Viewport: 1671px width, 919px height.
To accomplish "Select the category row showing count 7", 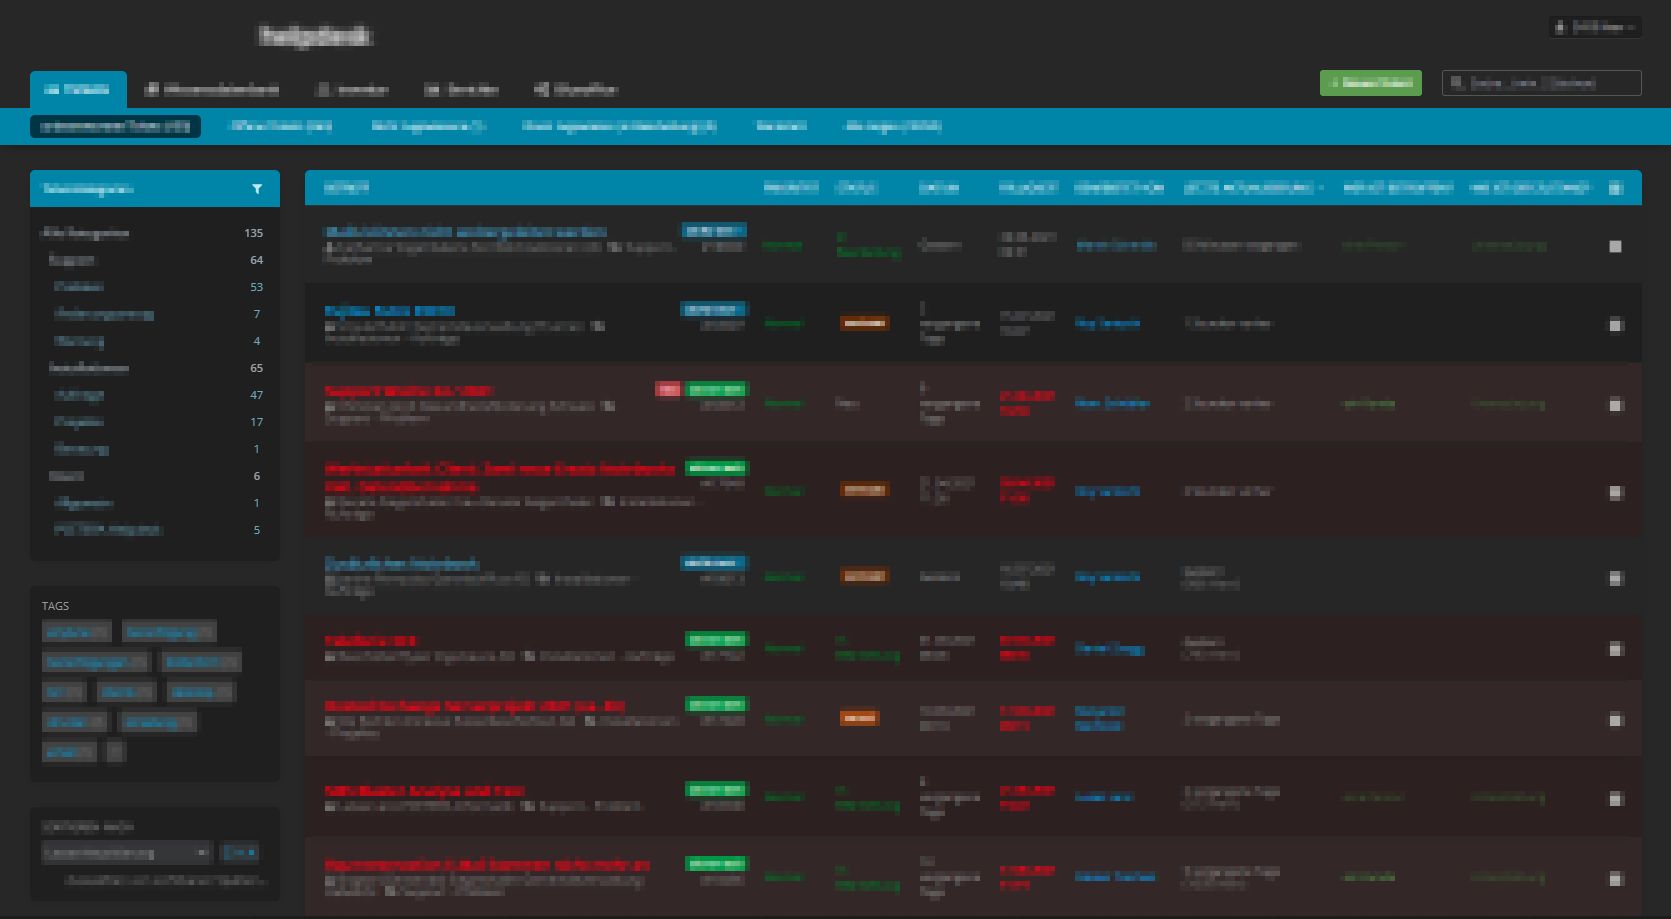I will (x=154, y=314).
